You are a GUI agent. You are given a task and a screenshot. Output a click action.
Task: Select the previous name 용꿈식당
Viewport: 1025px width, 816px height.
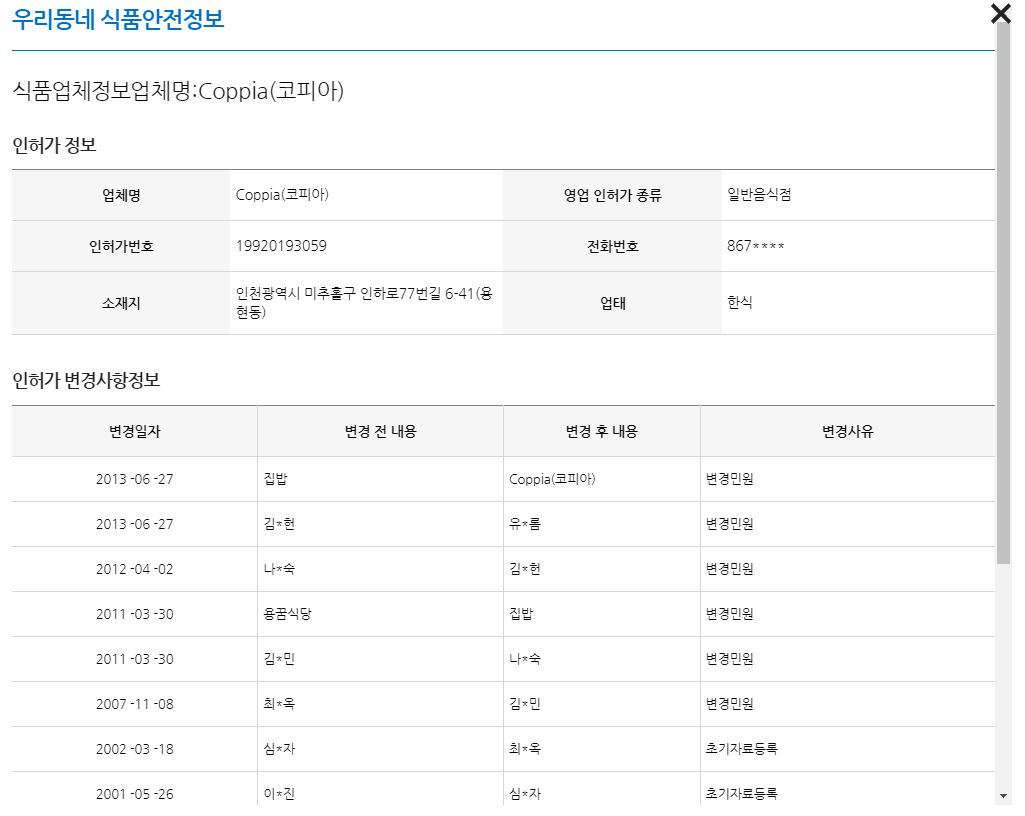tap(287, 614)
